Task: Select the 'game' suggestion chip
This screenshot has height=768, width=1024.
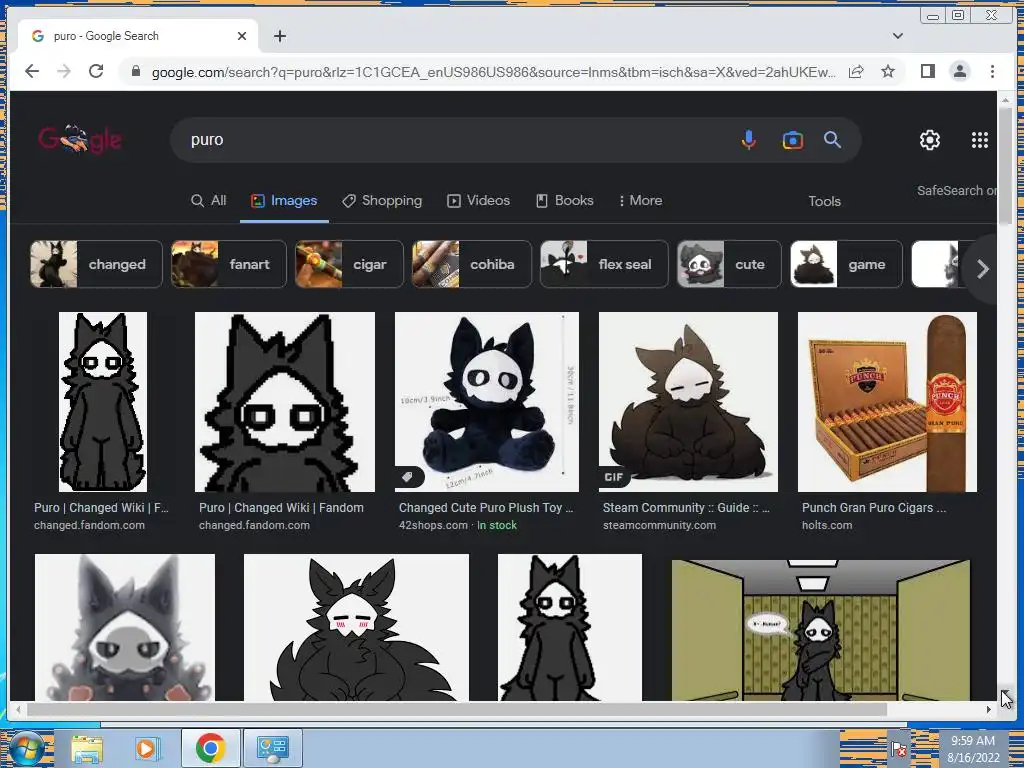Action: 846,264
